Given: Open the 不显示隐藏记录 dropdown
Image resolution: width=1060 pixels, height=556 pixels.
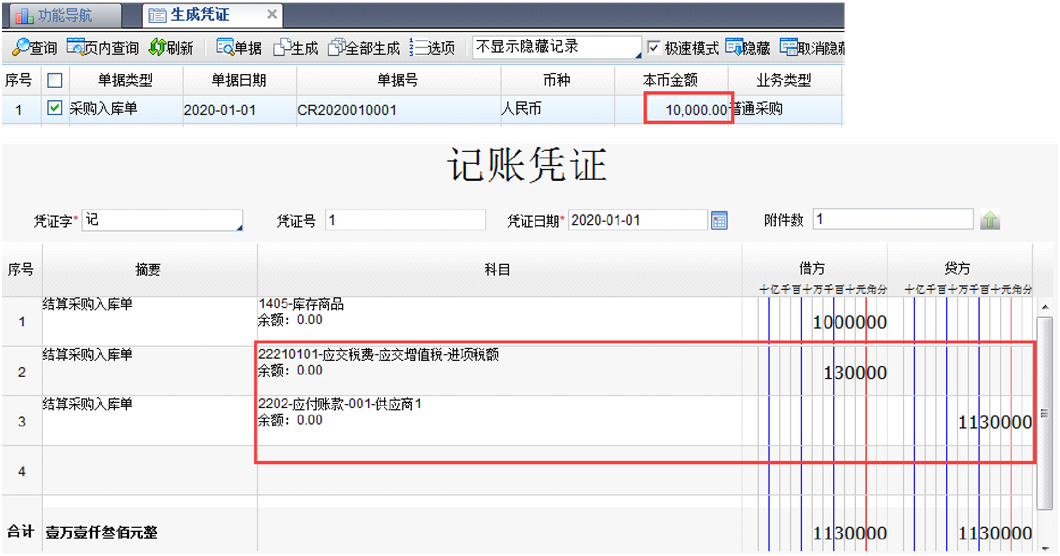Looking at the screenshot, I should (557, 47).
